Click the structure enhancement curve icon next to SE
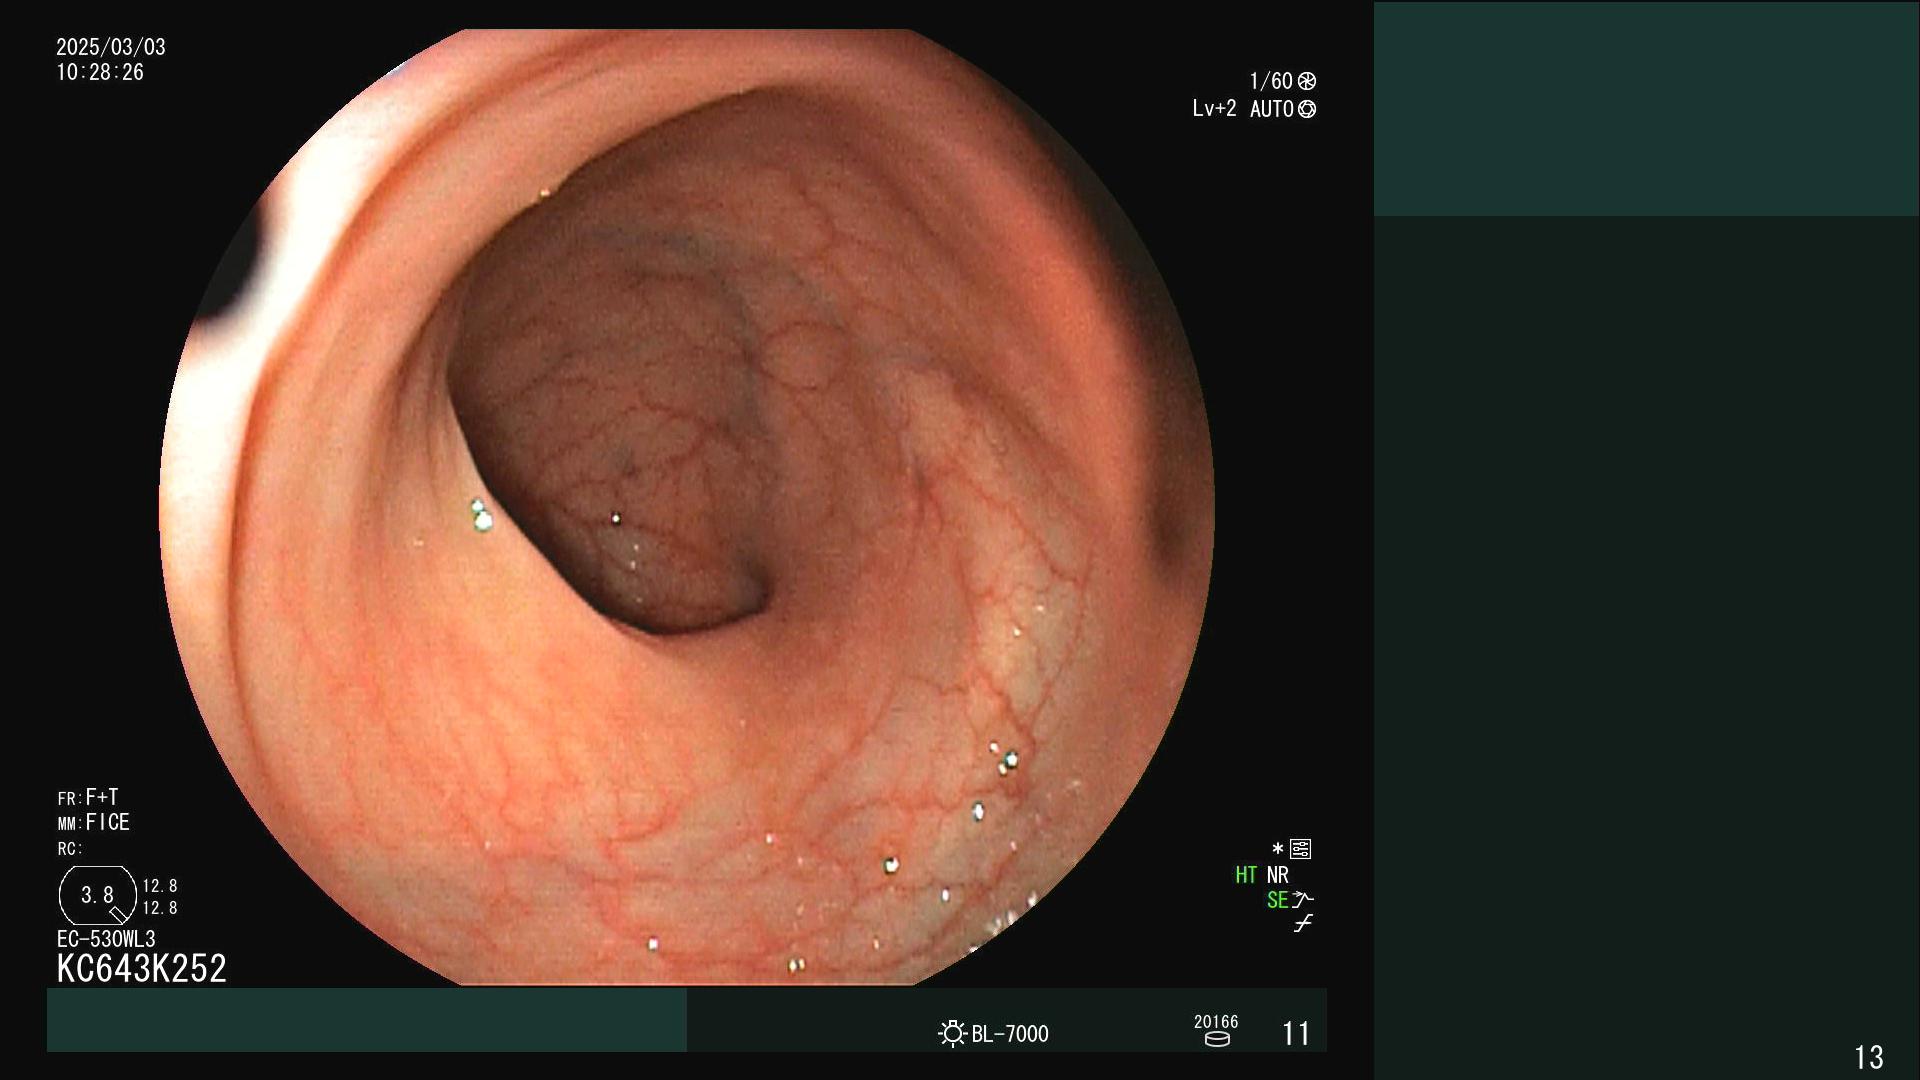Image resolution: width=1920 pixels, height=1080 pixels. pos(1303,900)
